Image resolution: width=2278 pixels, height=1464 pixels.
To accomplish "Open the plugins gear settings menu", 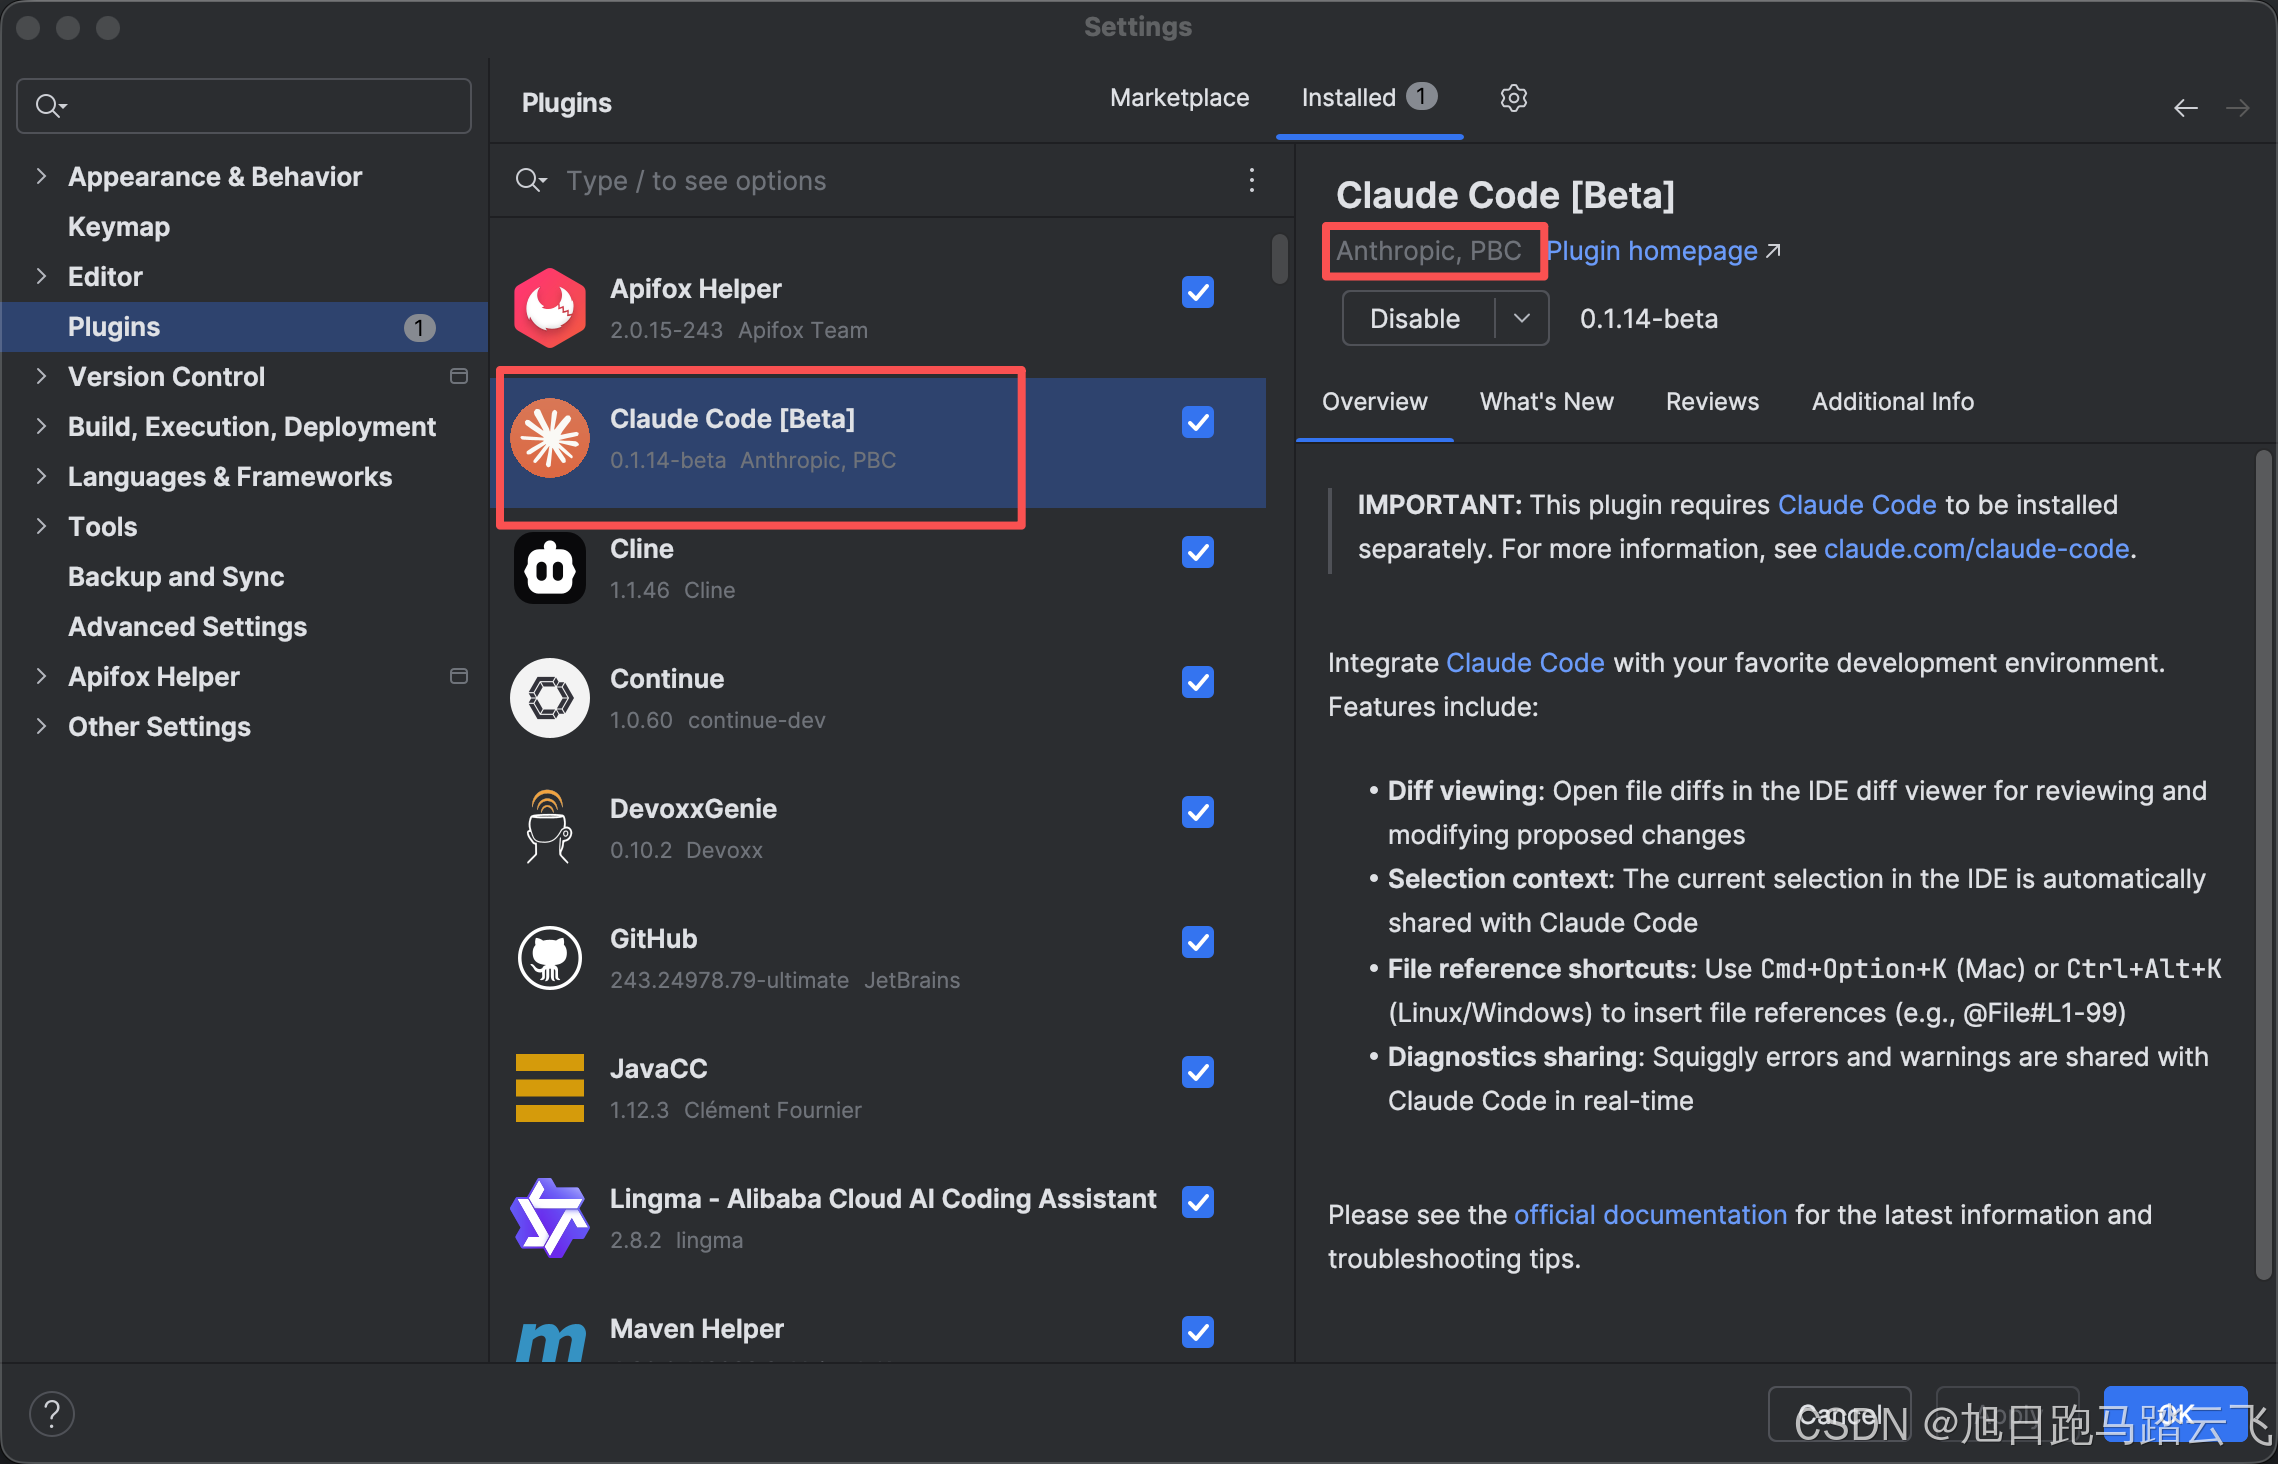I will (1513, 98).
